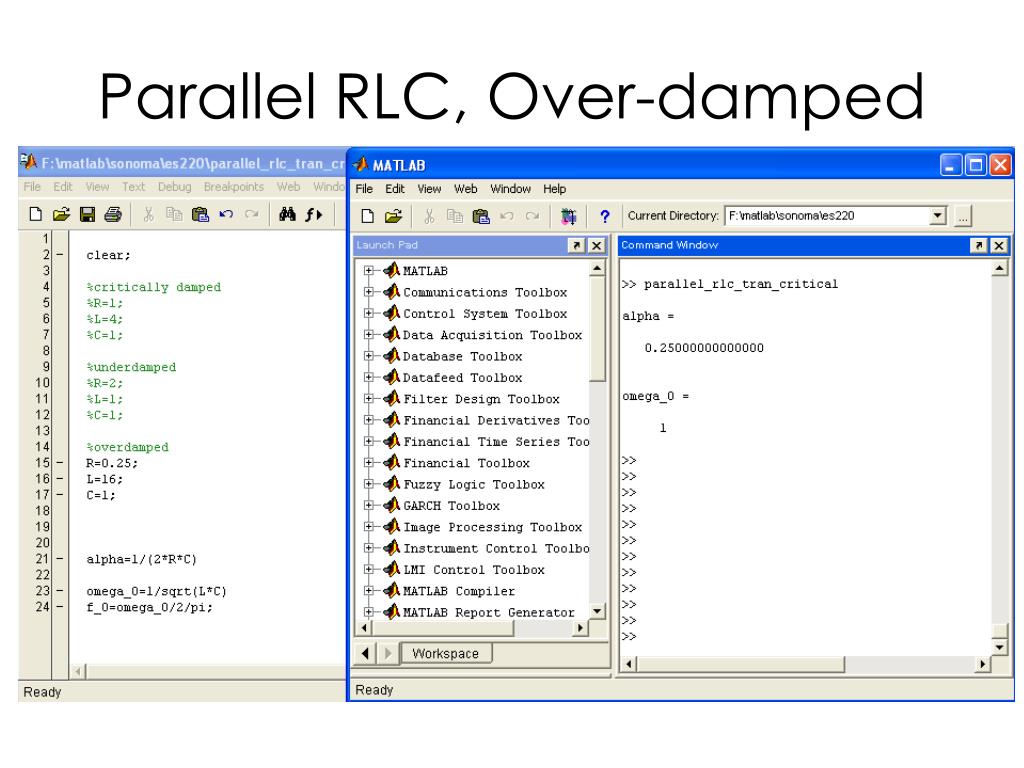Click Current Directory path field
The image size is (1024, 768).
click(827, 216)
